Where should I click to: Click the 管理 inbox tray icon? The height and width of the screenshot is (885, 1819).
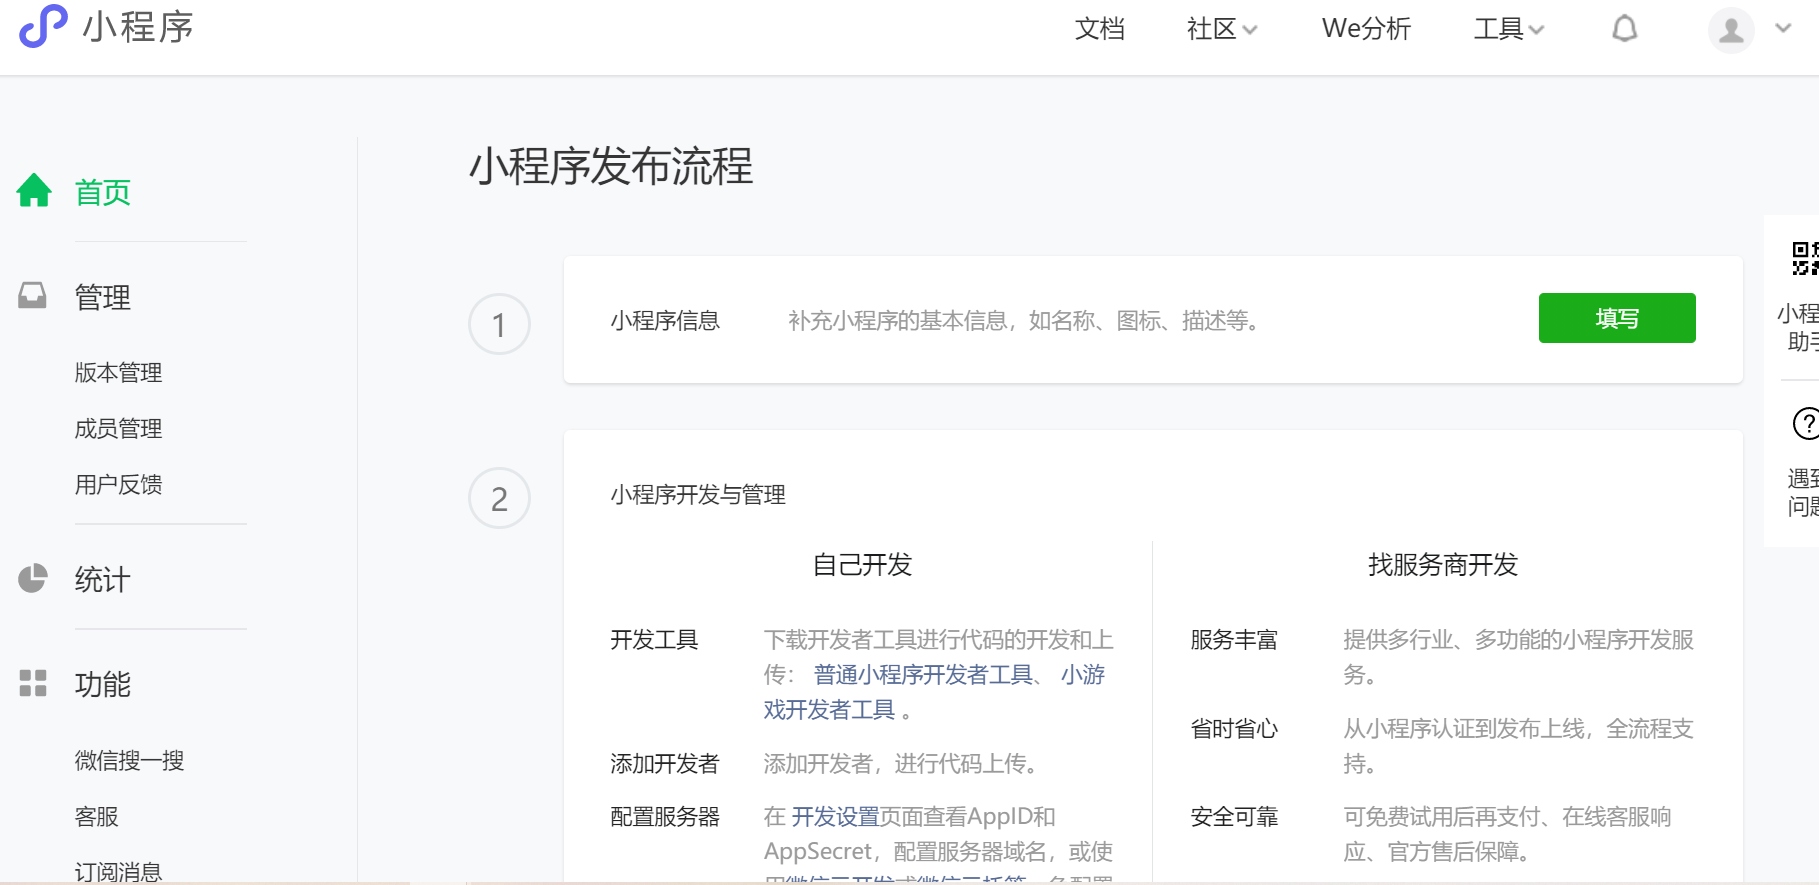[x=33, y=295]
